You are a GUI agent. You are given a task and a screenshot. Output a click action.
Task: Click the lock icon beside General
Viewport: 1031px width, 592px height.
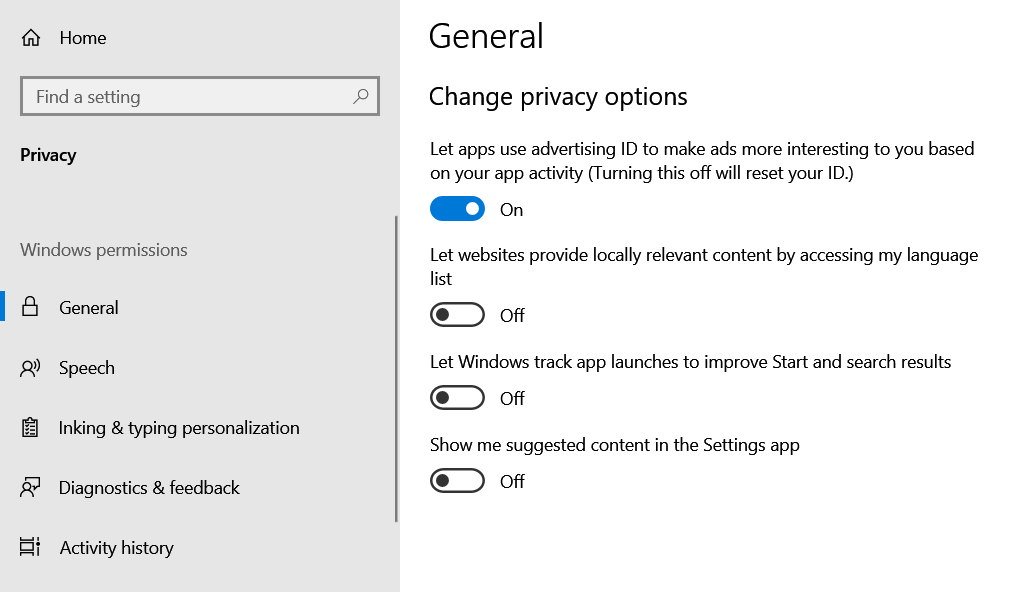[x=30, y=308]
